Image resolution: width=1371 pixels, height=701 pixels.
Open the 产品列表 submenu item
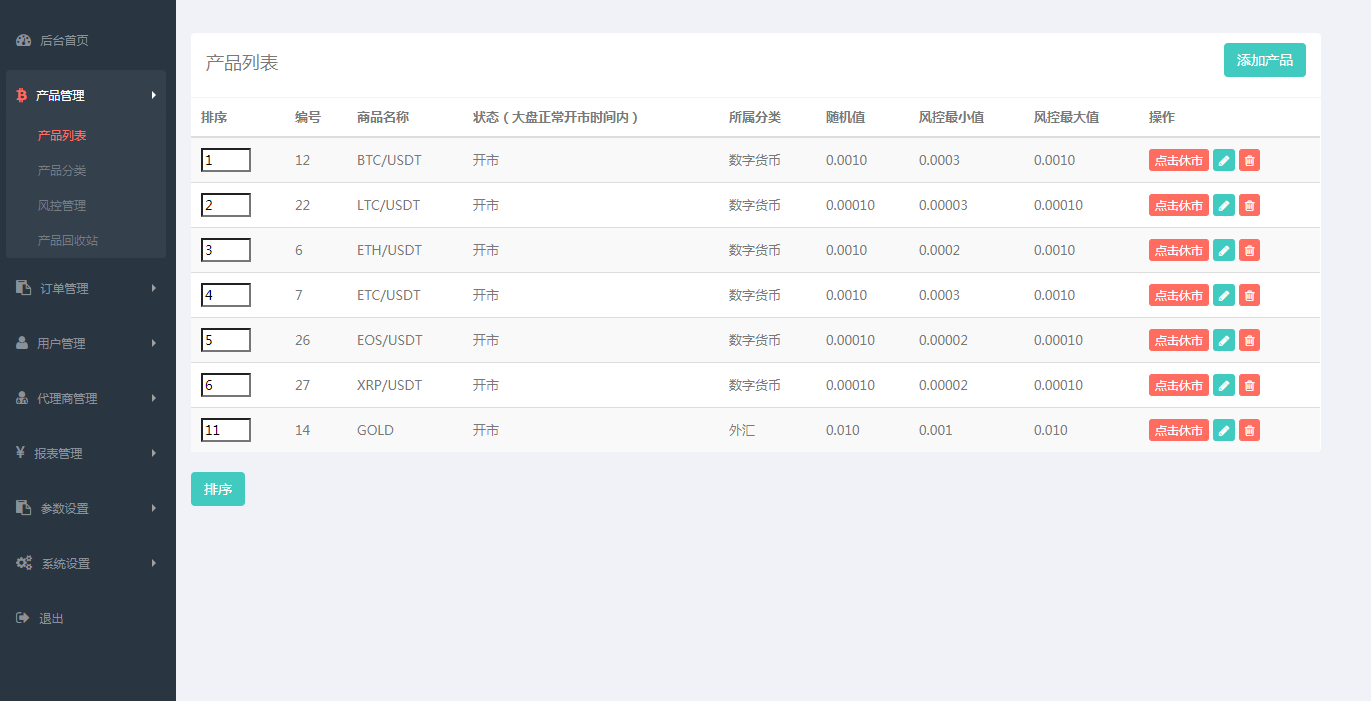click(x=62, y=136)
